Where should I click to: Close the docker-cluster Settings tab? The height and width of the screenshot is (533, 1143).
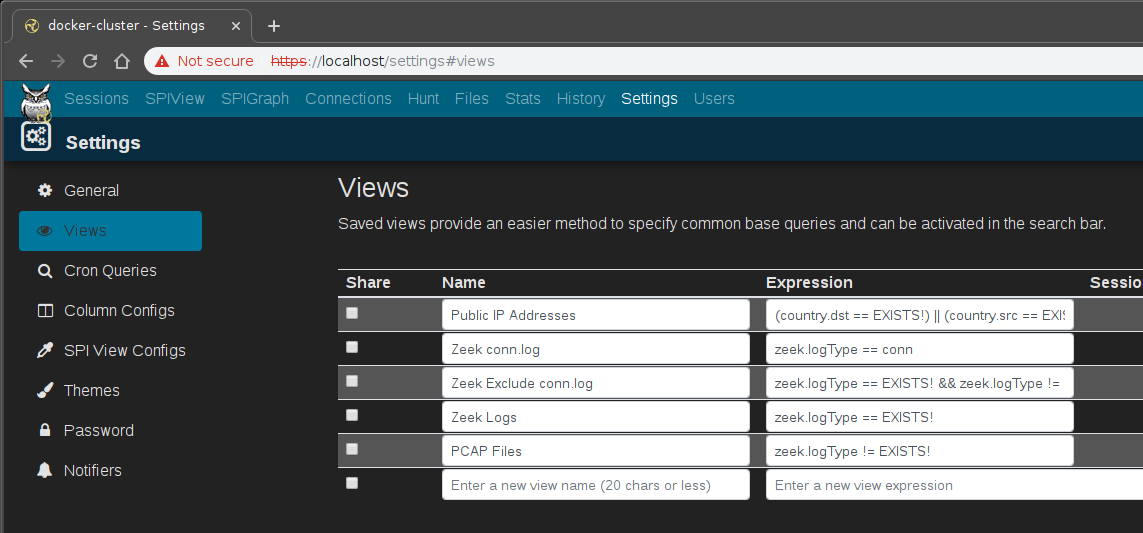(235, 26)
